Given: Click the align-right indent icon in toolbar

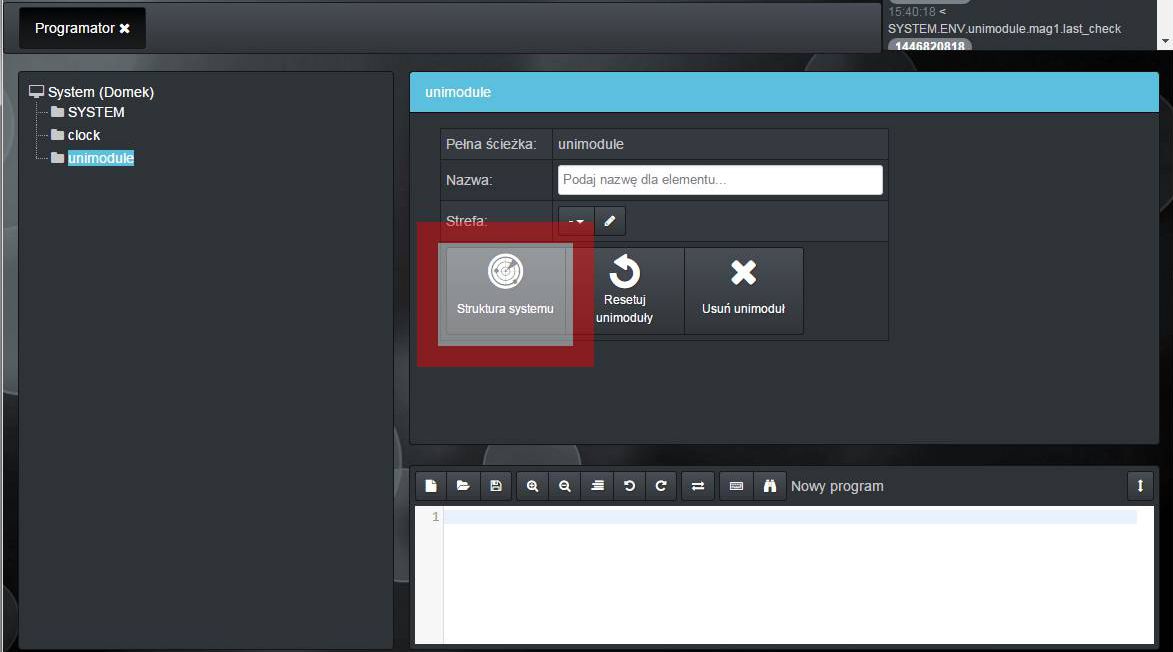Looking at the screenshot, I should [x=597, y=486].
